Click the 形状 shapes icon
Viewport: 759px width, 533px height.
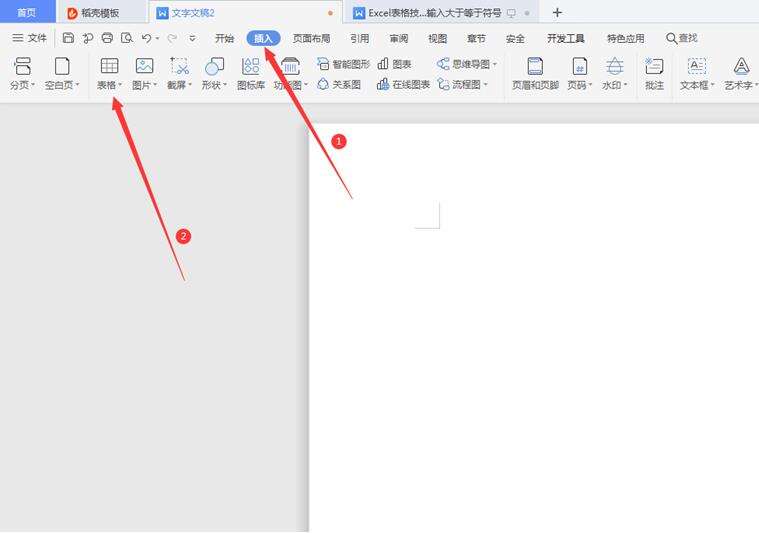coord(214,66)
